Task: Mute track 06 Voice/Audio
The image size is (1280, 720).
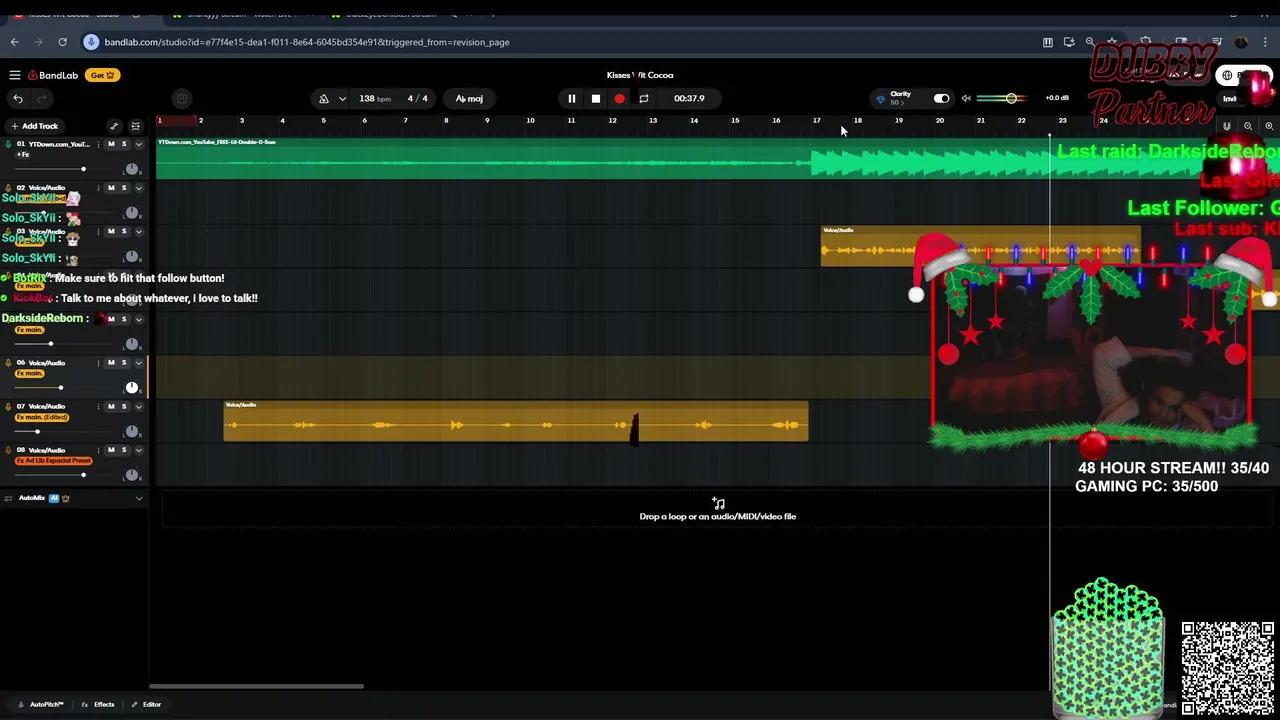Action: [111, 363]
